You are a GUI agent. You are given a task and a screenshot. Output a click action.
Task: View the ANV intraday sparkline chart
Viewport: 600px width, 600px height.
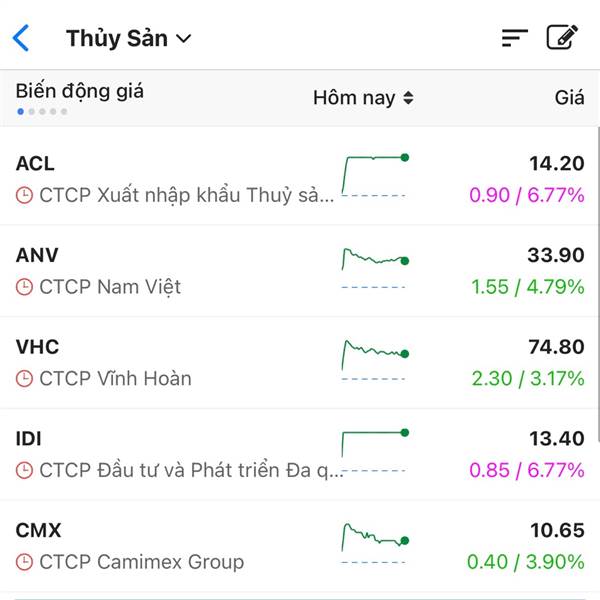pos(375,268)
